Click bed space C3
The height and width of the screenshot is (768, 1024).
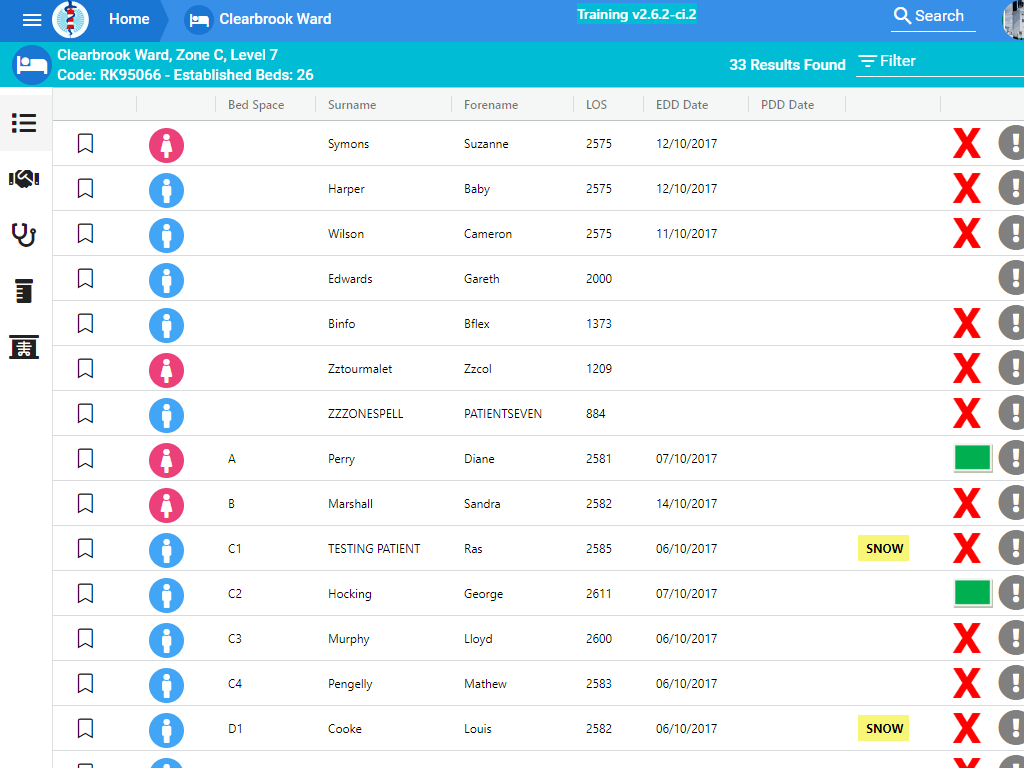click(x=234, y=639)
